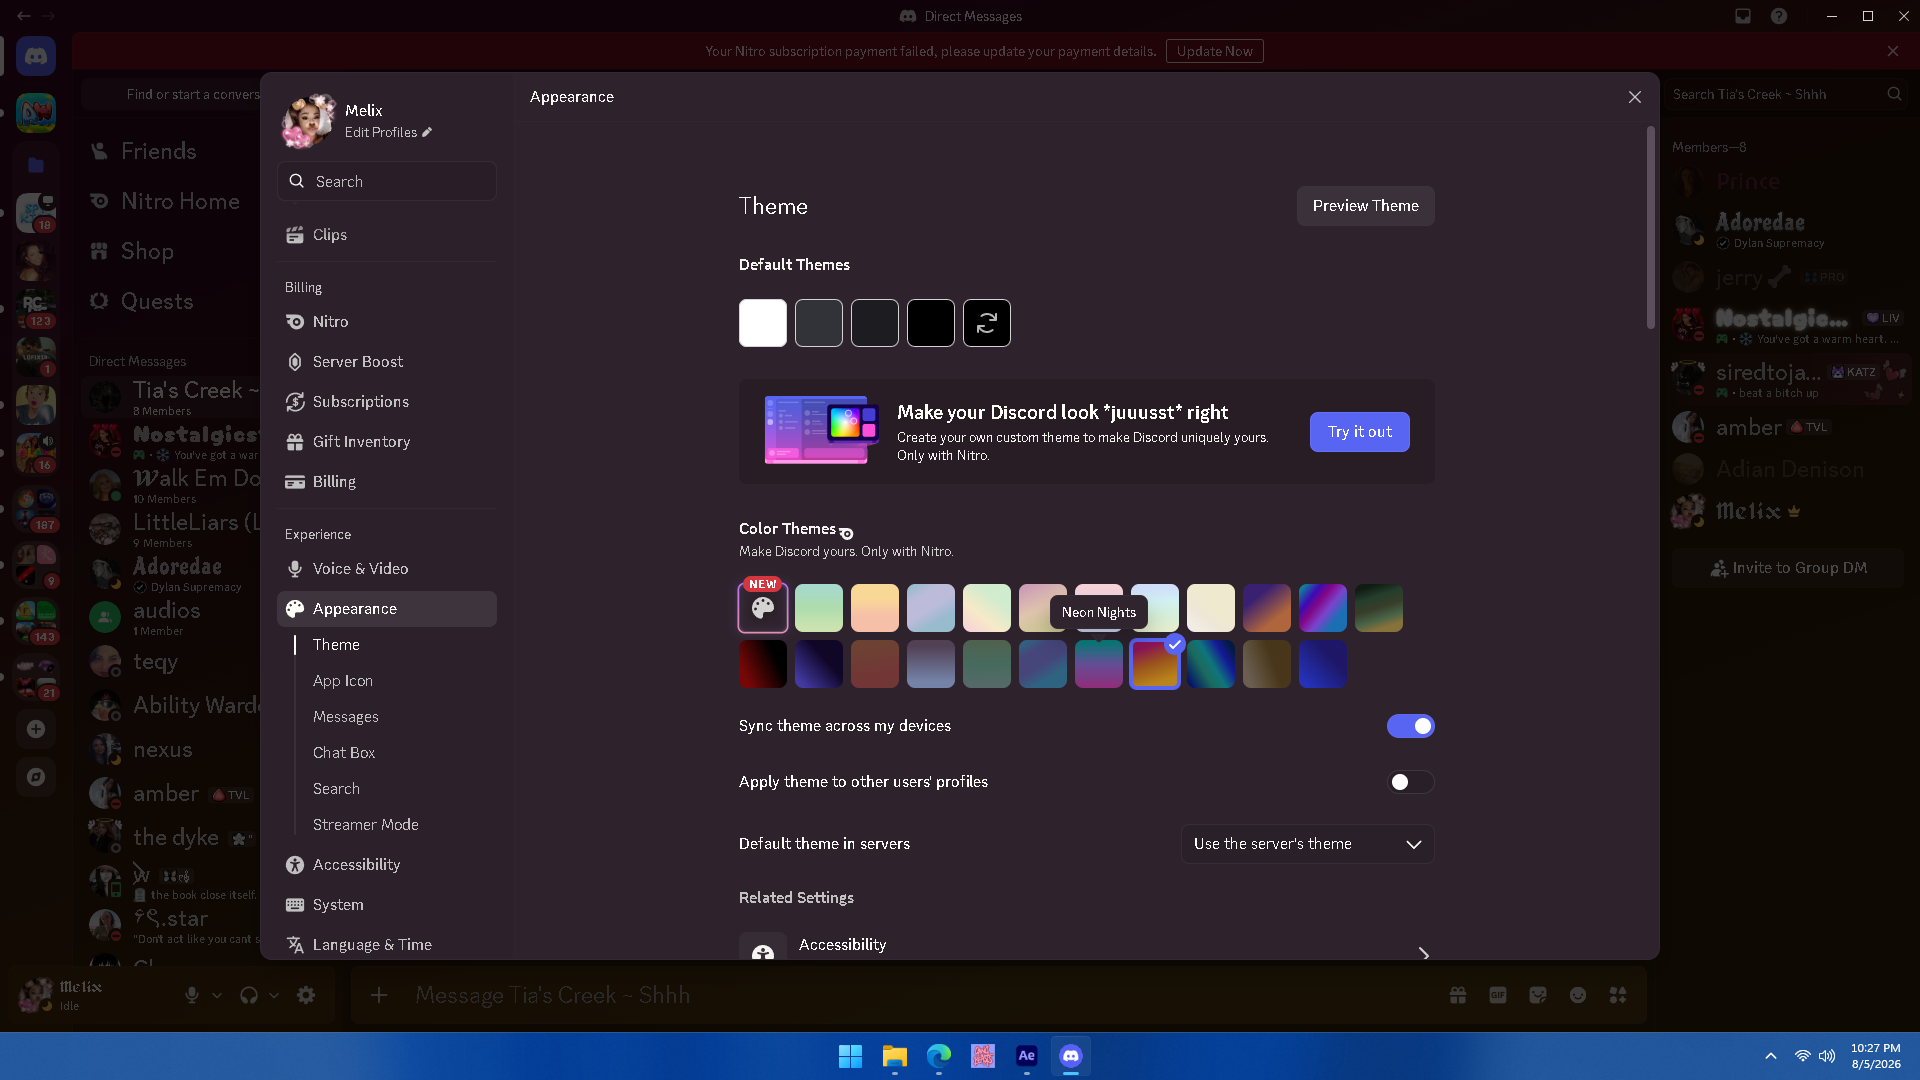The height and width of the screenshot is (1080, 1920).
Task: Toggle Apply theme to other users' profiles
Action: point(1411,782)
